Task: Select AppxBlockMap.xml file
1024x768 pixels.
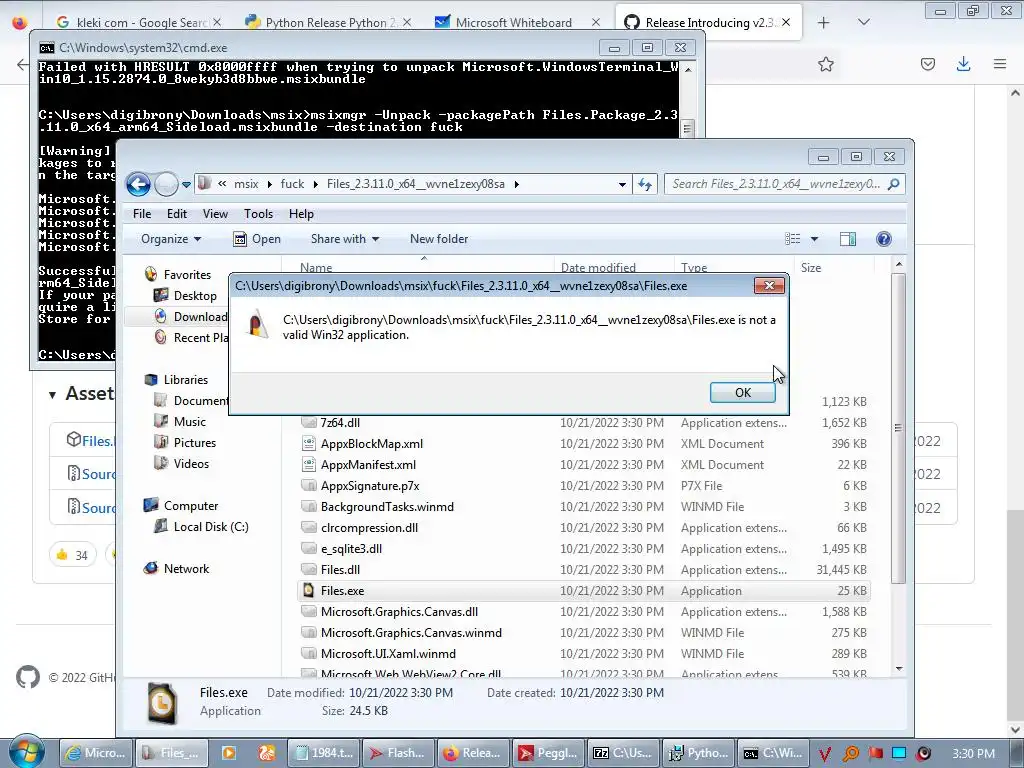Action: tap(372, 443)
